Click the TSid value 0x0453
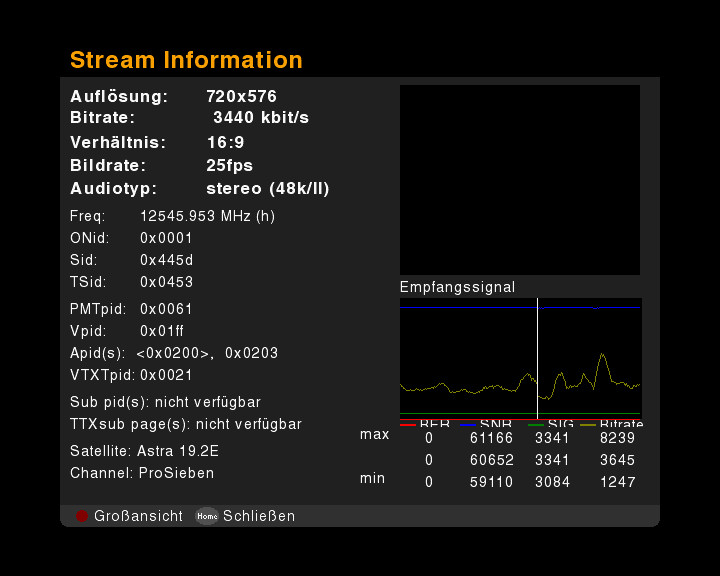This screenshot has width=720, height=576. click(x=167, y=282)
